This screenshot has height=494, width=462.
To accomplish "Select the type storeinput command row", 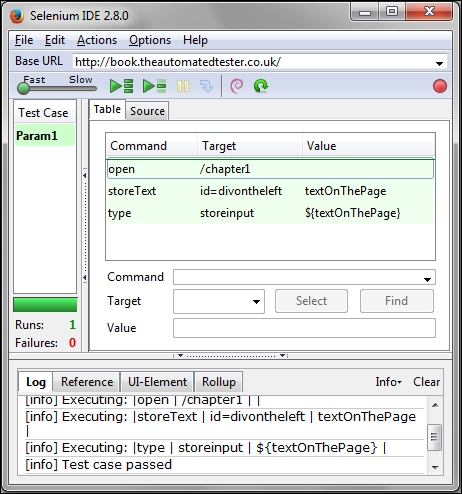I will (x=270, y=213).
